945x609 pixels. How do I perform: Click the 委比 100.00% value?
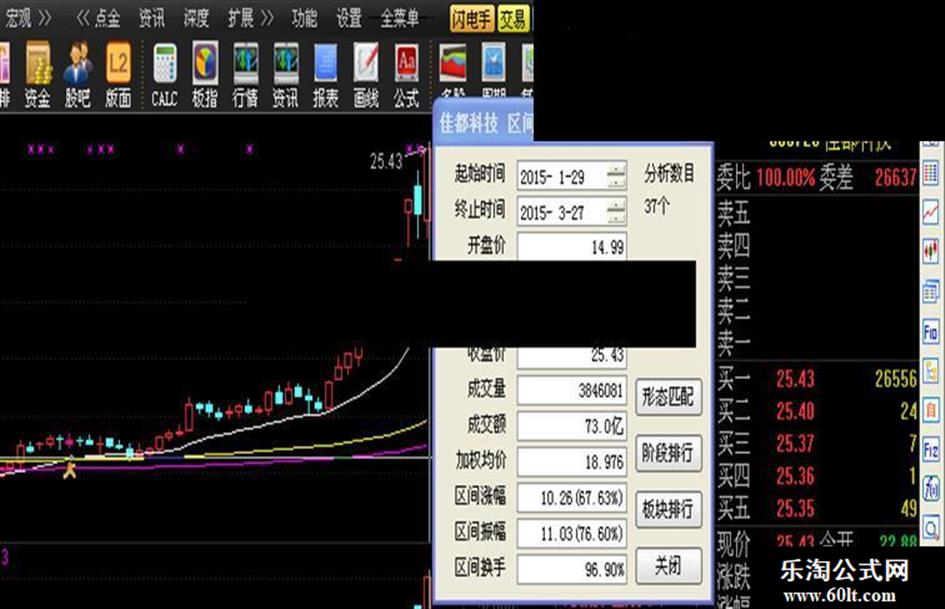pos(785,178)
